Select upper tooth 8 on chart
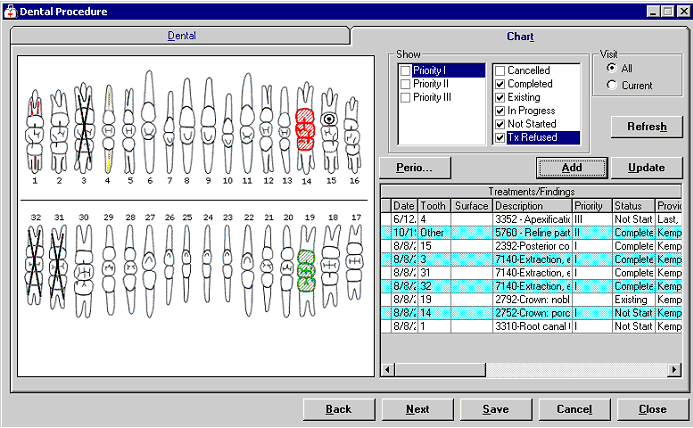Viewport: 693px width, 428px height. [190, 125]
